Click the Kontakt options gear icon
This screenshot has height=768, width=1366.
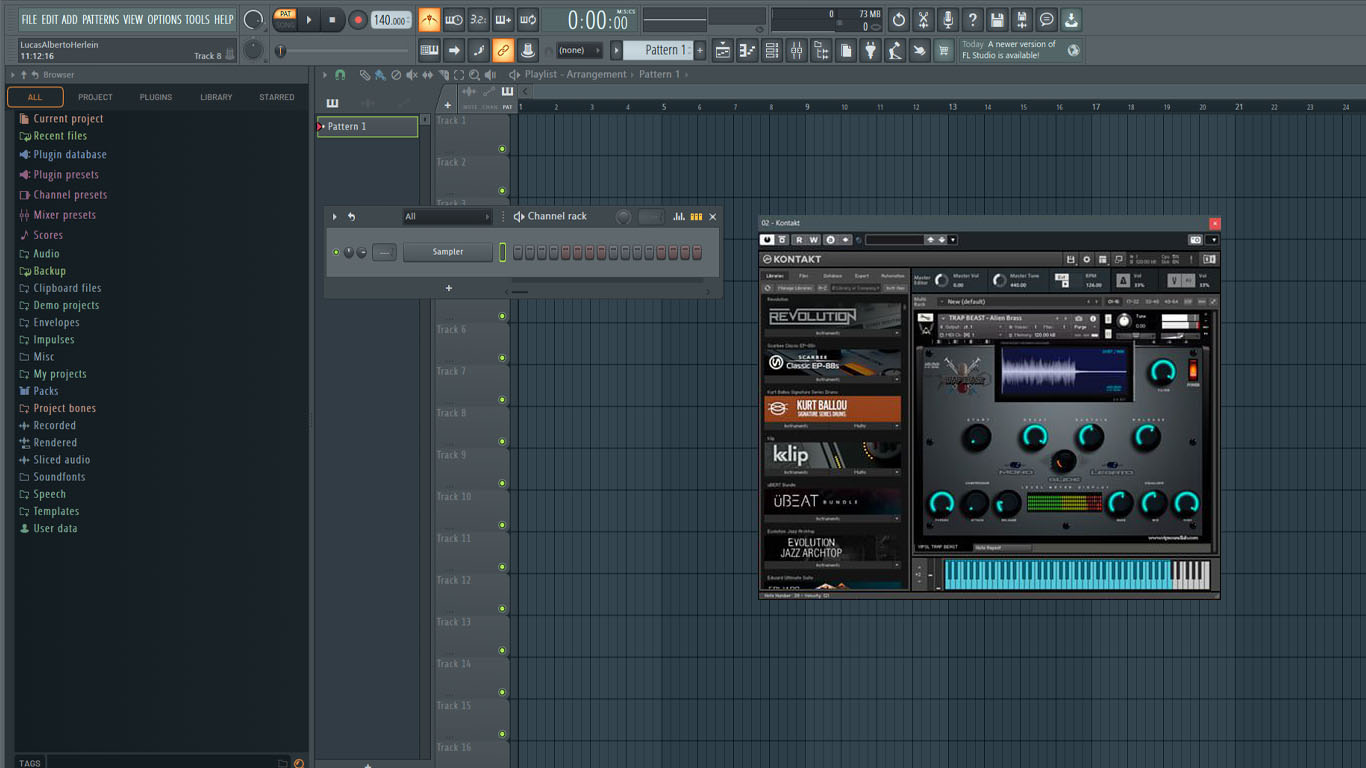(1087, 260)
